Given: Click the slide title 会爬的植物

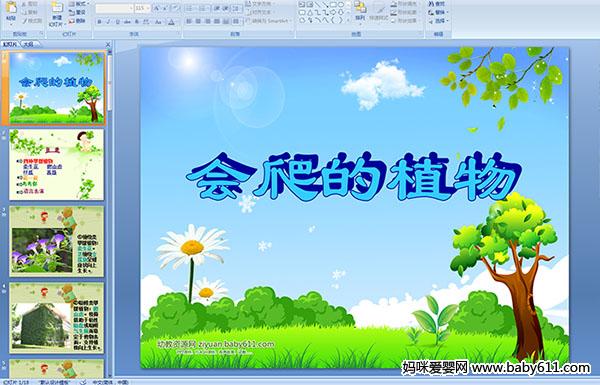Looking at the screenshot, I should pyautogui.click(x=354, y=177).
